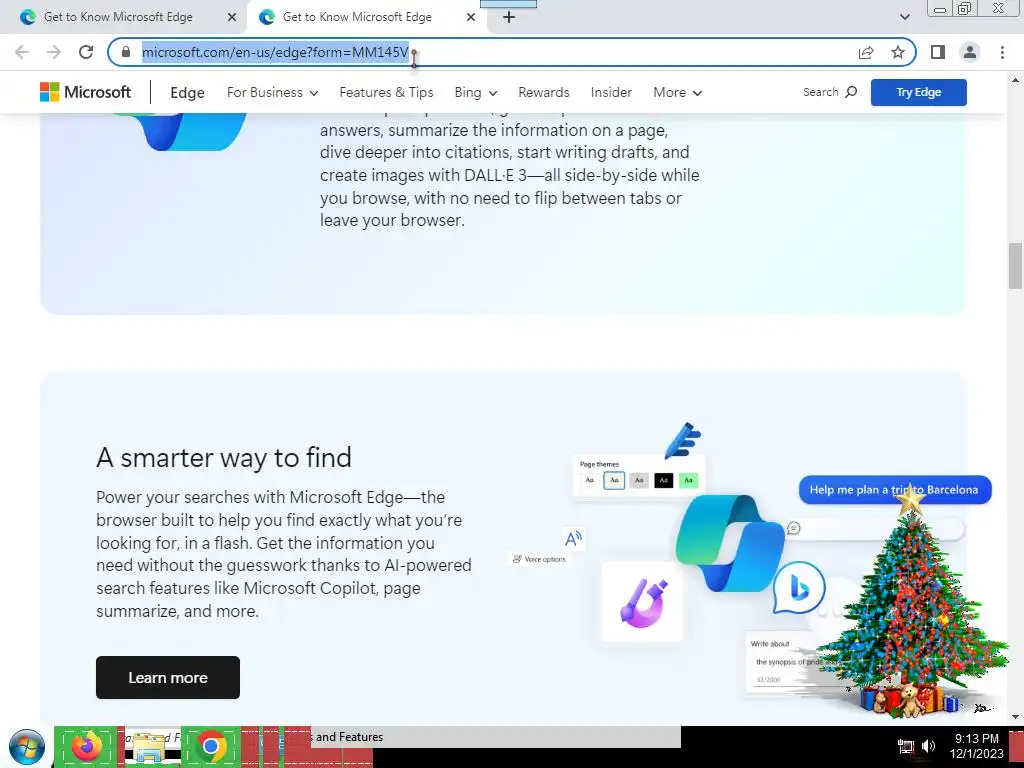
Task: Go back using the browser back arrow
Action: [22, 52]
